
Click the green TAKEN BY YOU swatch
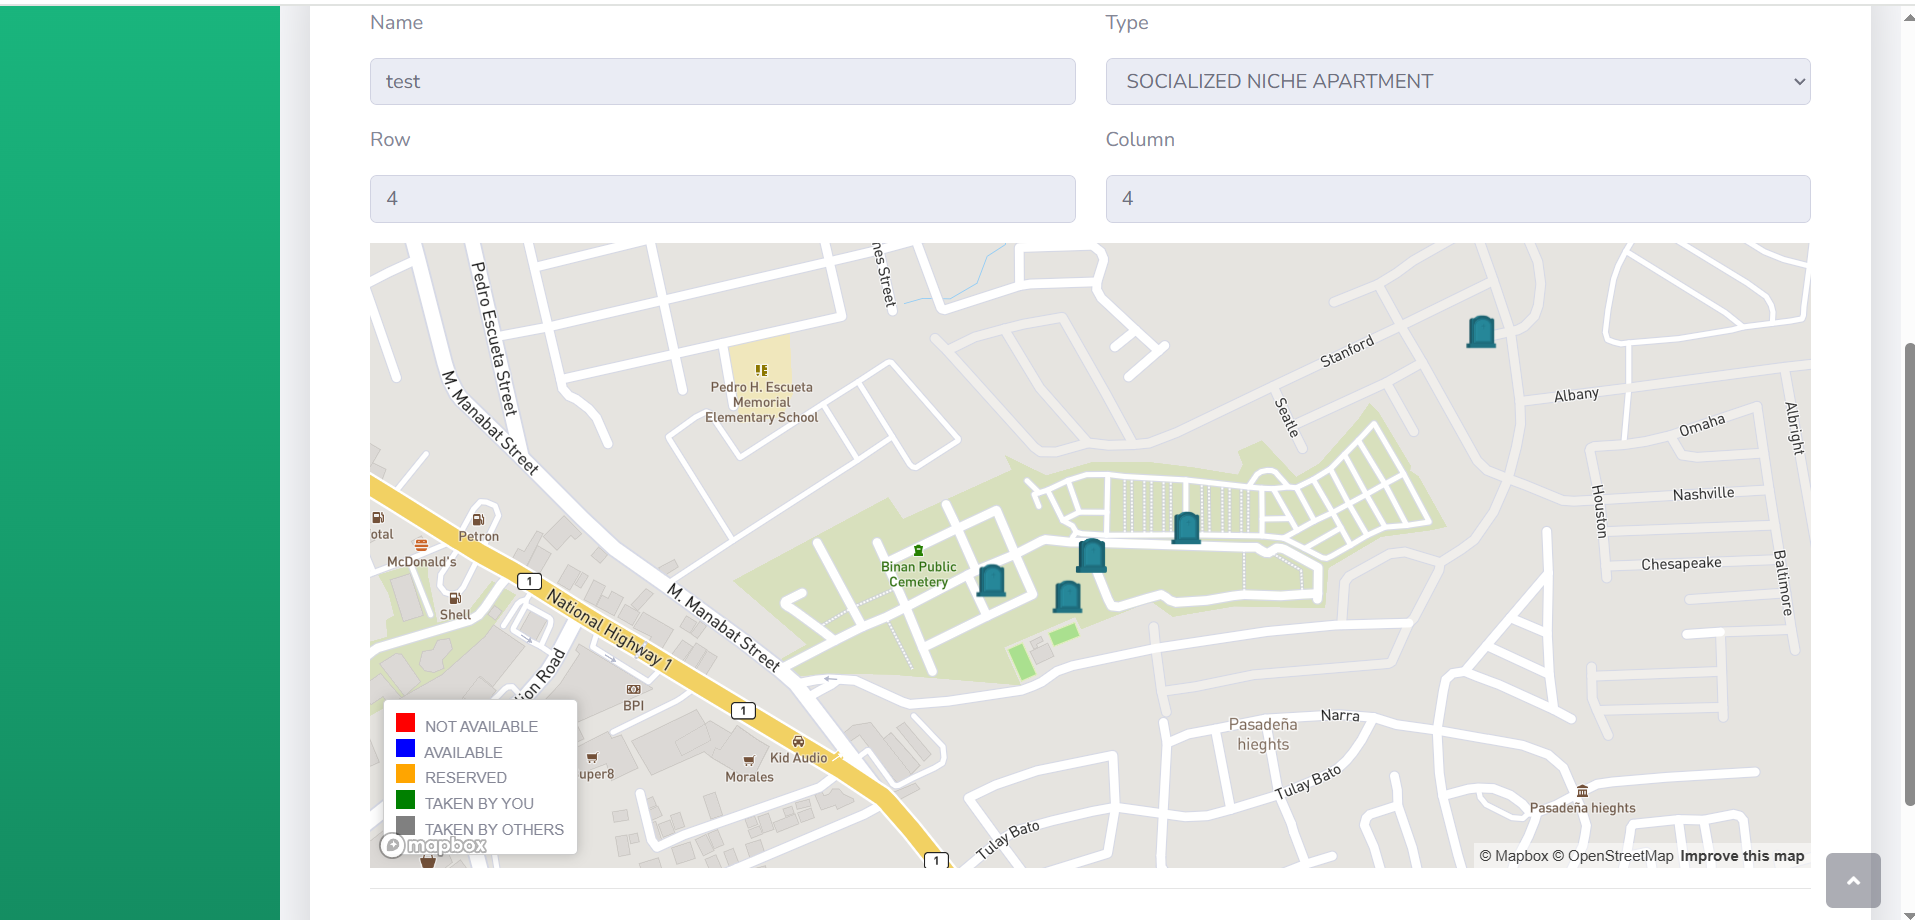tap(405, 799)
